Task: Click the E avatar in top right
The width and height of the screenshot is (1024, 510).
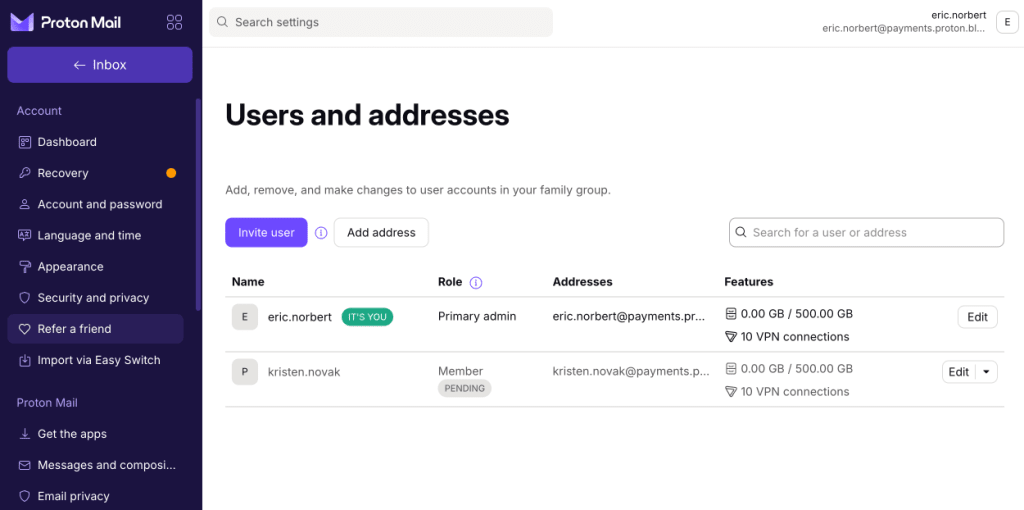Action: [1006, 22]
